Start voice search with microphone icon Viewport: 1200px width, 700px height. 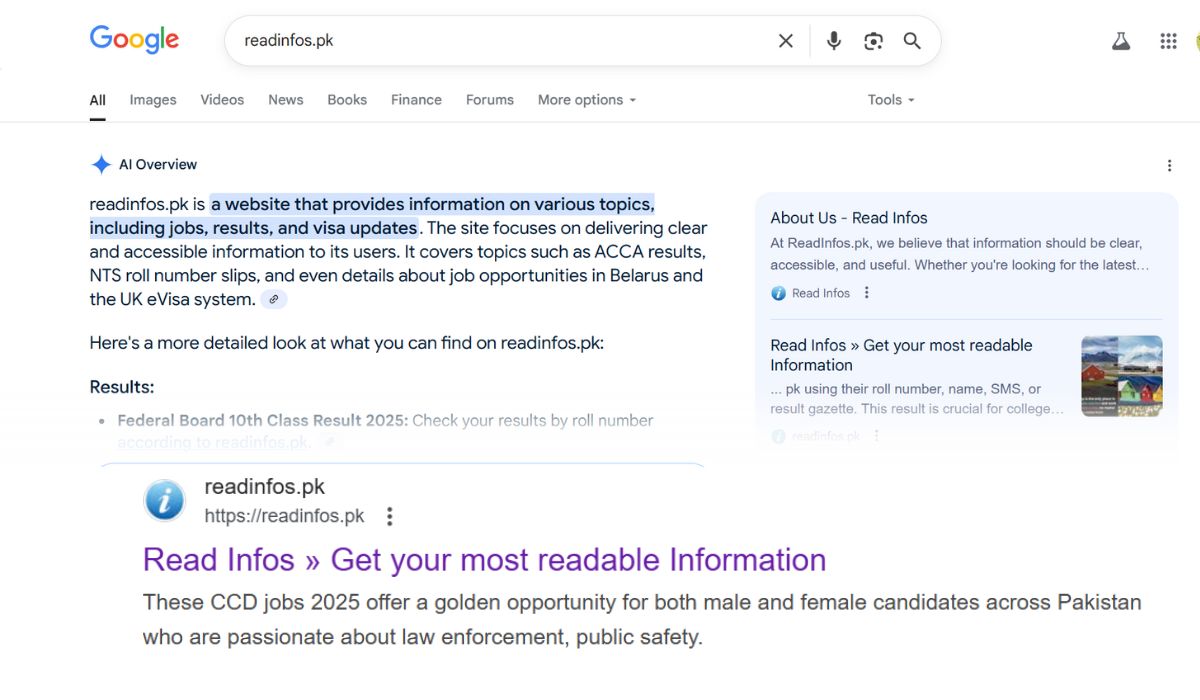pyautogui.click(x=833, y=41)
